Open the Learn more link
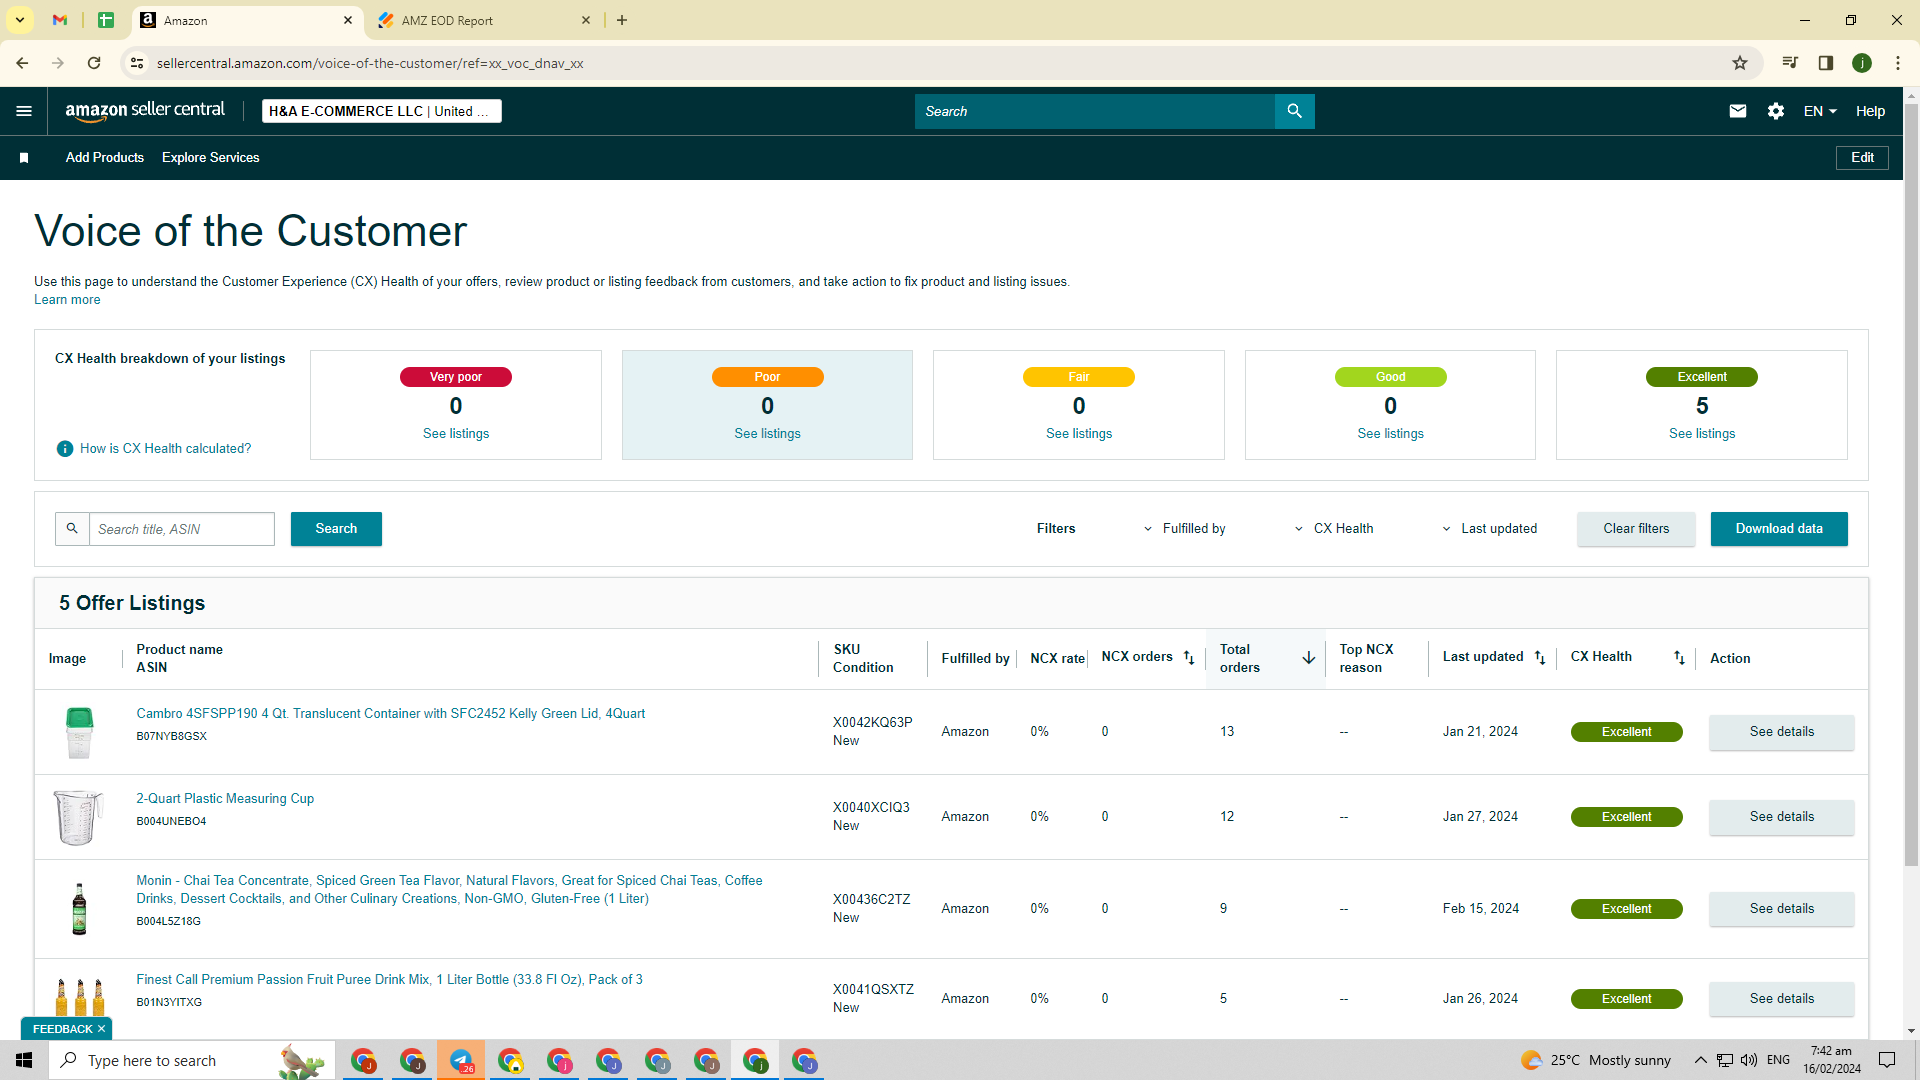Viewport: 1920px width, 1080px height. [x=67, y=300]
